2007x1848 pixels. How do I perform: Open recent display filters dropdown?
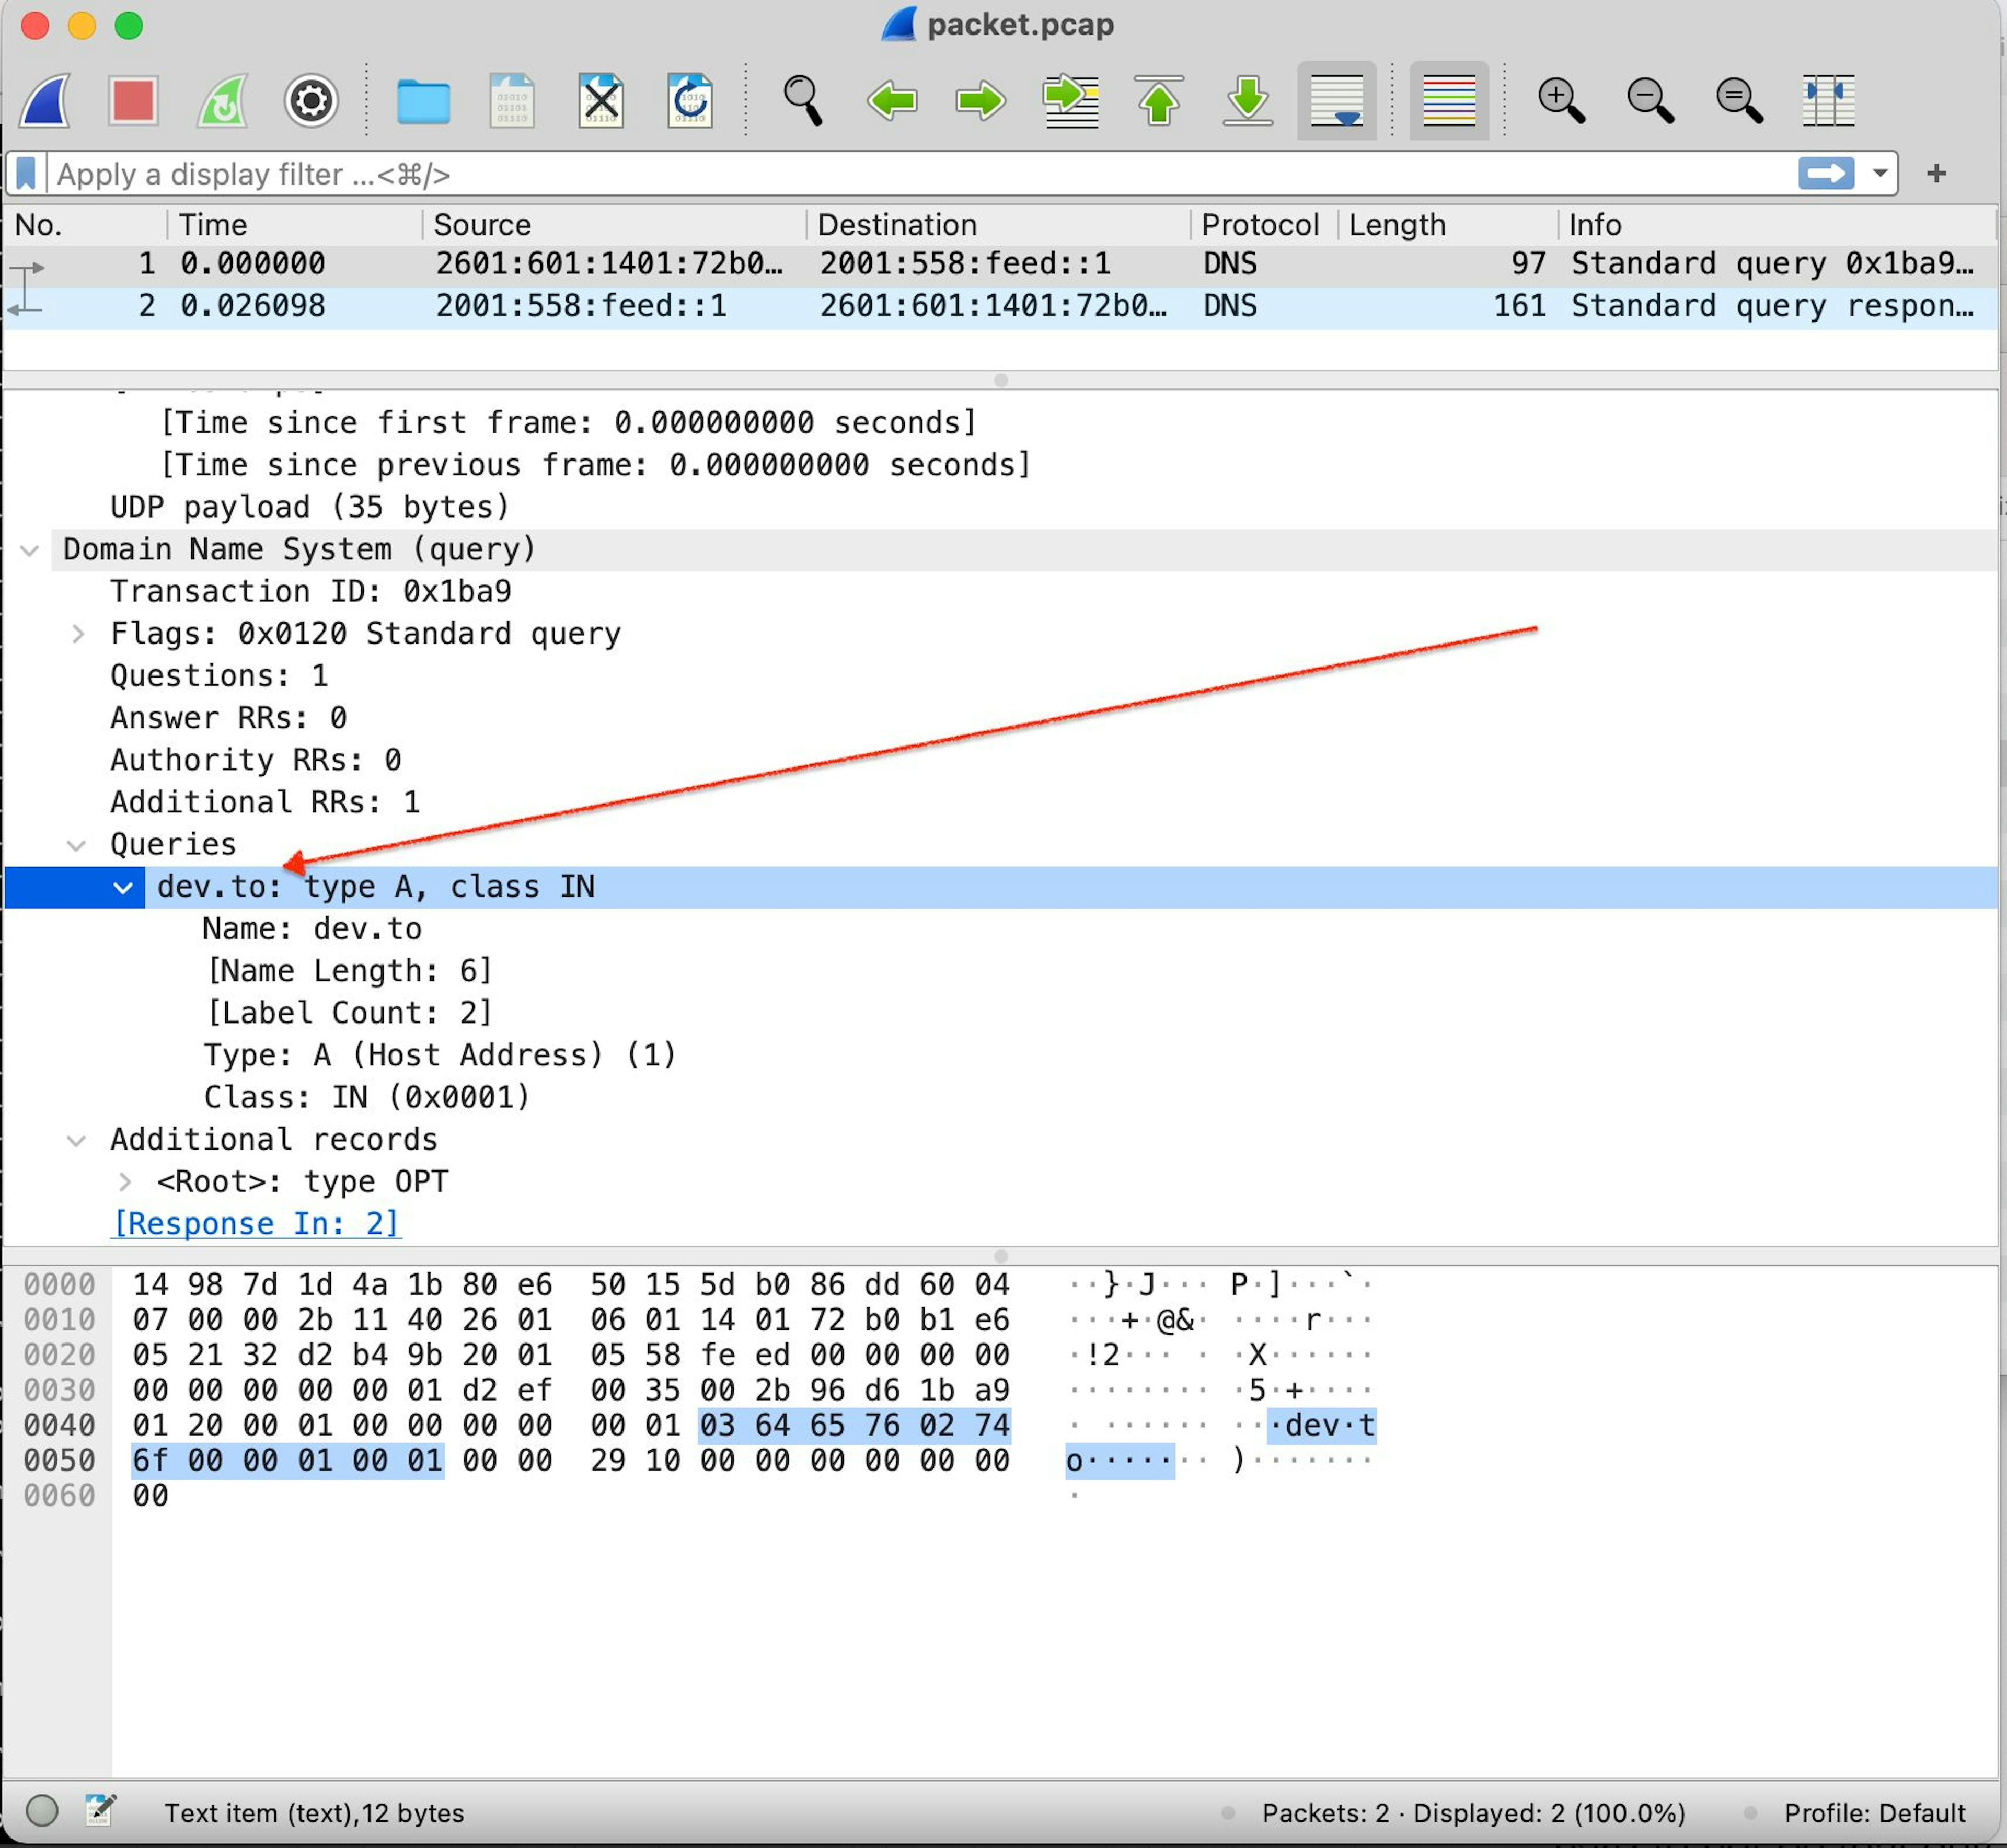(x=1880, y=174)
